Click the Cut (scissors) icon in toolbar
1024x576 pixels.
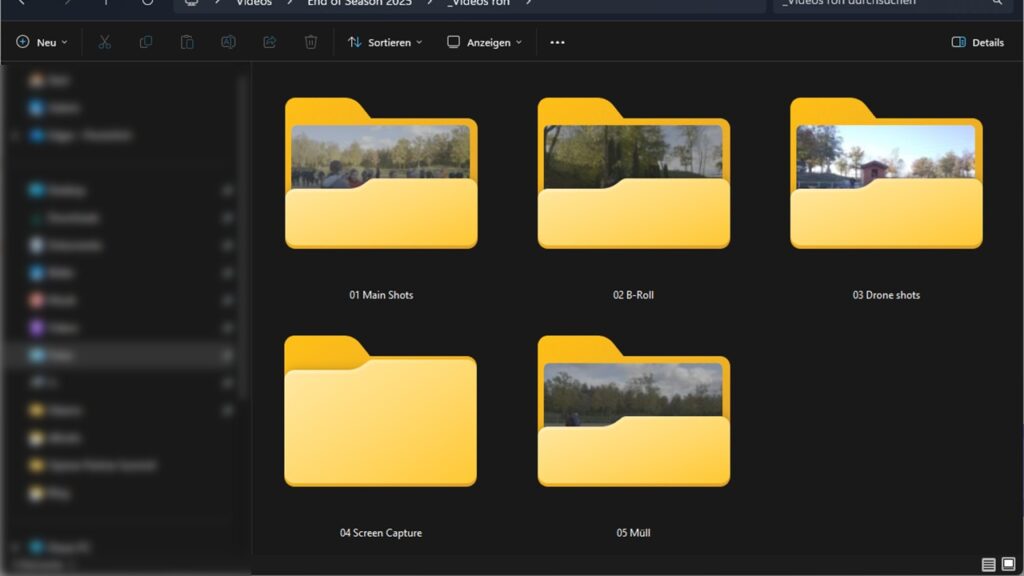coord(104,42)
